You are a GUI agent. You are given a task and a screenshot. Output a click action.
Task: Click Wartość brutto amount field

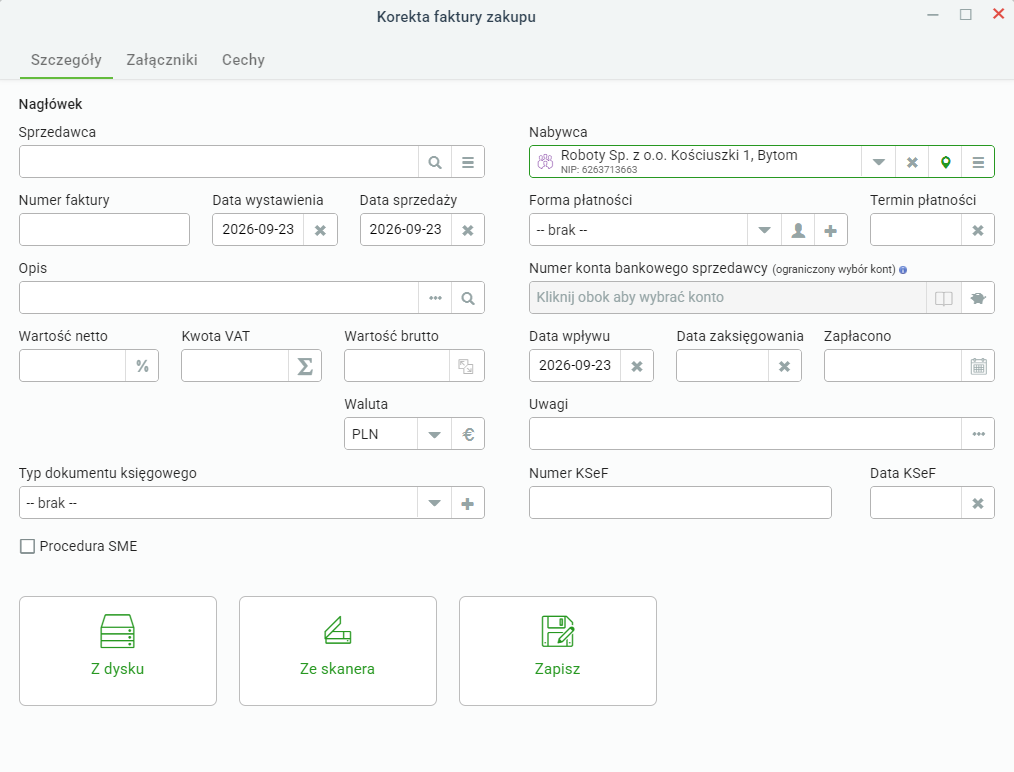click(x=397, y=366)
